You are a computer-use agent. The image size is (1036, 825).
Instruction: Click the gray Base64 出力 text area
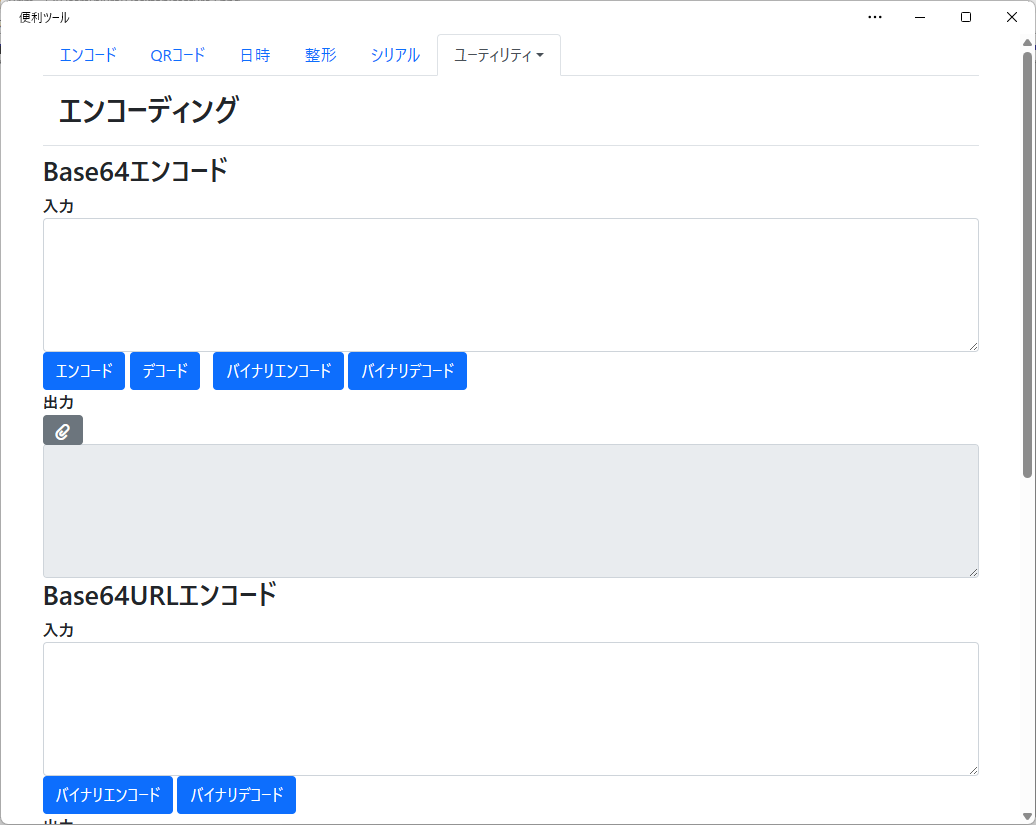click(x=511, y=511)
